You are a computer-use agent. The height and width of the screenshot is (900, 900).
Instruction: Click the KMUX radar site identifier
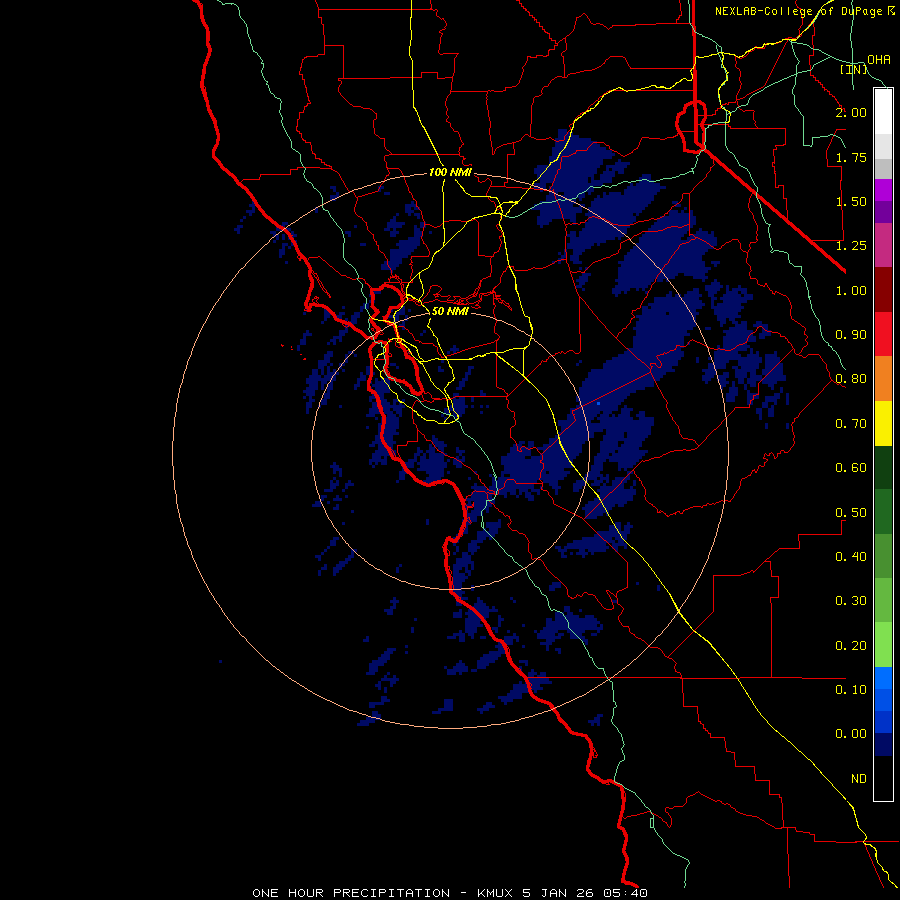tap(495, 893)
